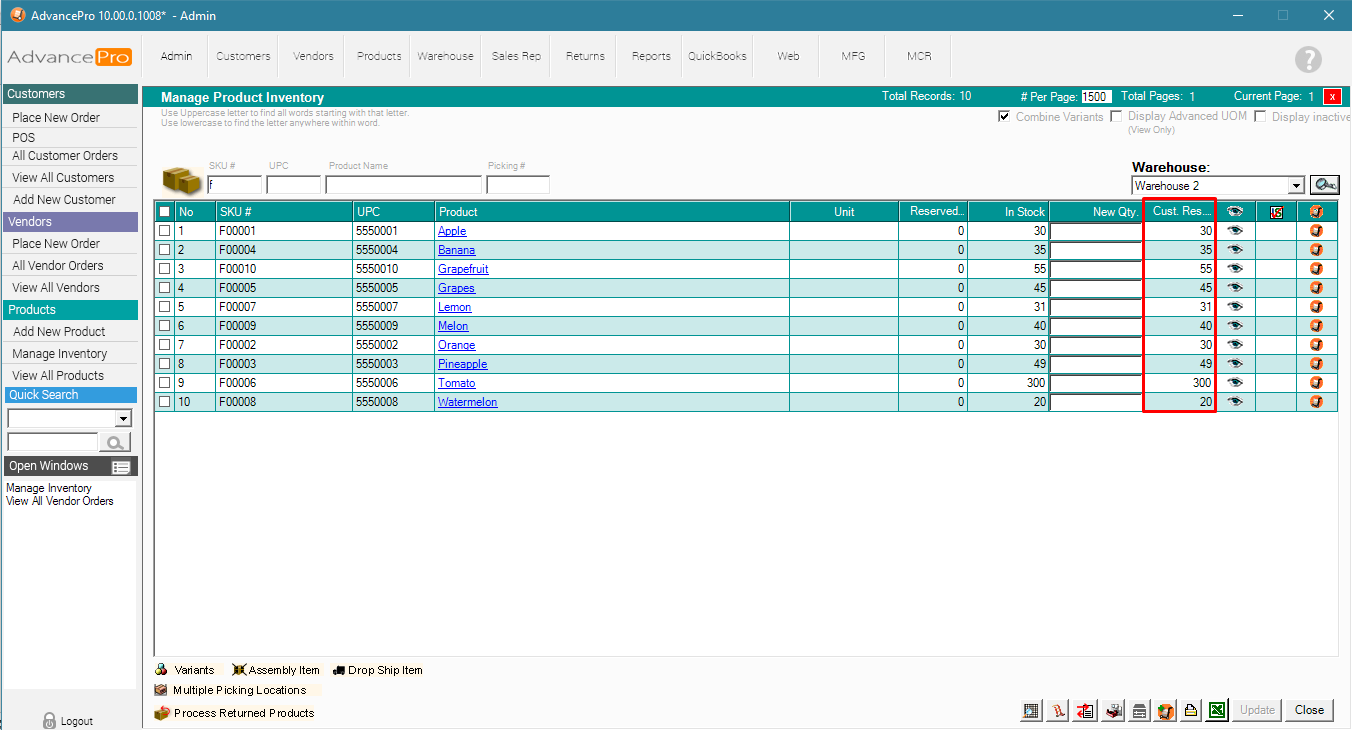Open the Reports menu
Screen dimensions: 1352x730
(651, 56)
